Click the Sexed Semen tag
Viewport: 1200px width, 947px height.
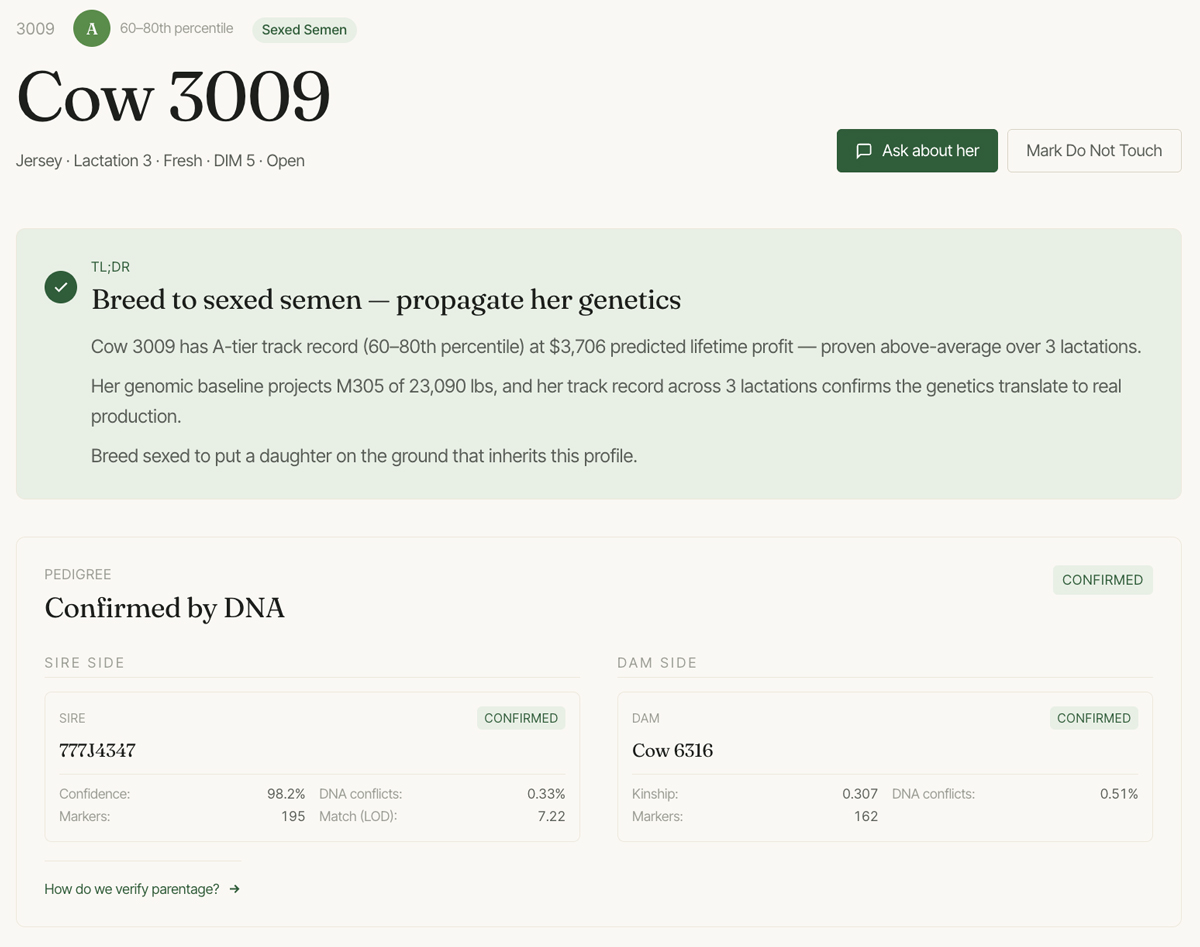click(x=304, y=30)
